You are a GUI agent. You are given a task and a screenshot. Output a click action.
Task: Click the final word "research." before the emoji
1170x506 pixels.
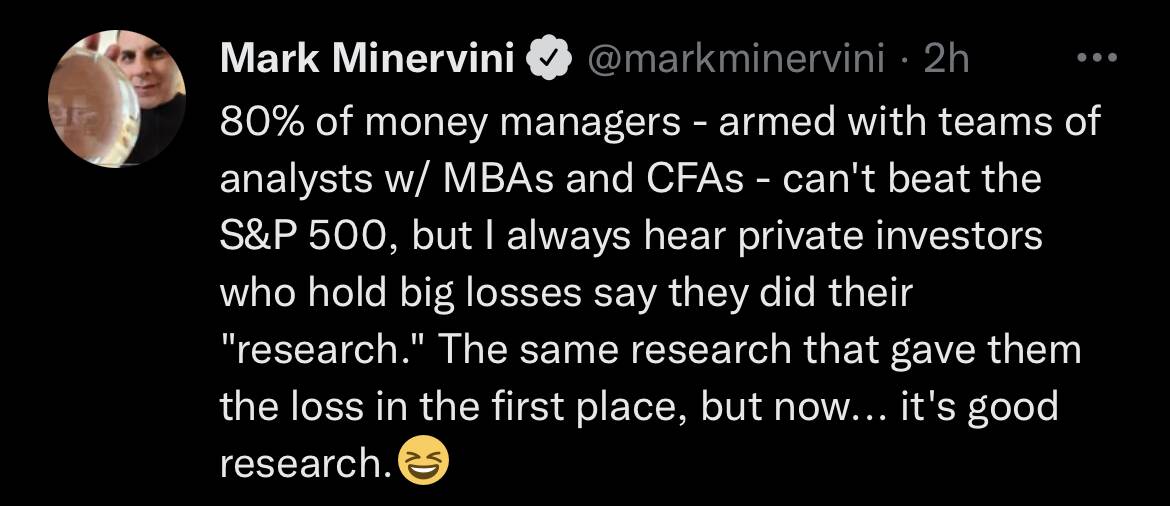coord(306,463)
